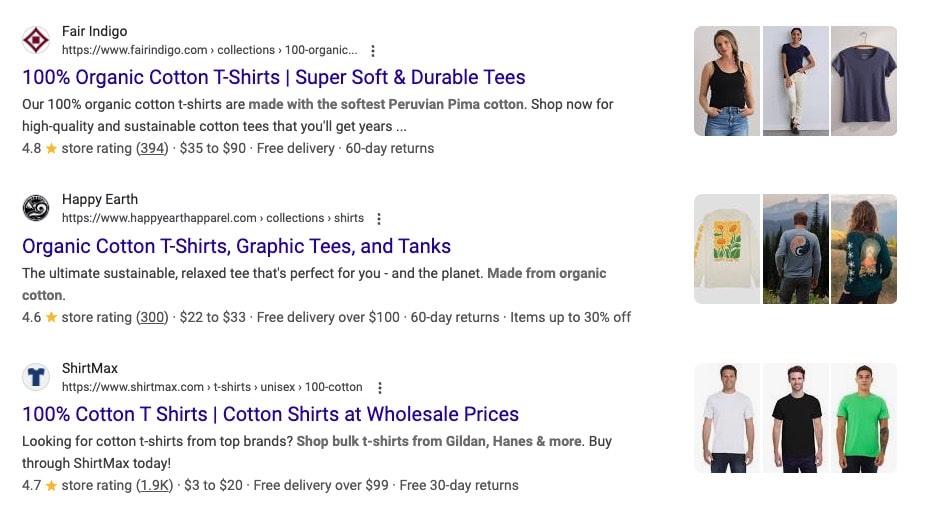Open 'Organic Cotton T-Shirts, Graphic Tees, and Tanks'
This screenshot has height=521, width=925.
click(236, 246)
